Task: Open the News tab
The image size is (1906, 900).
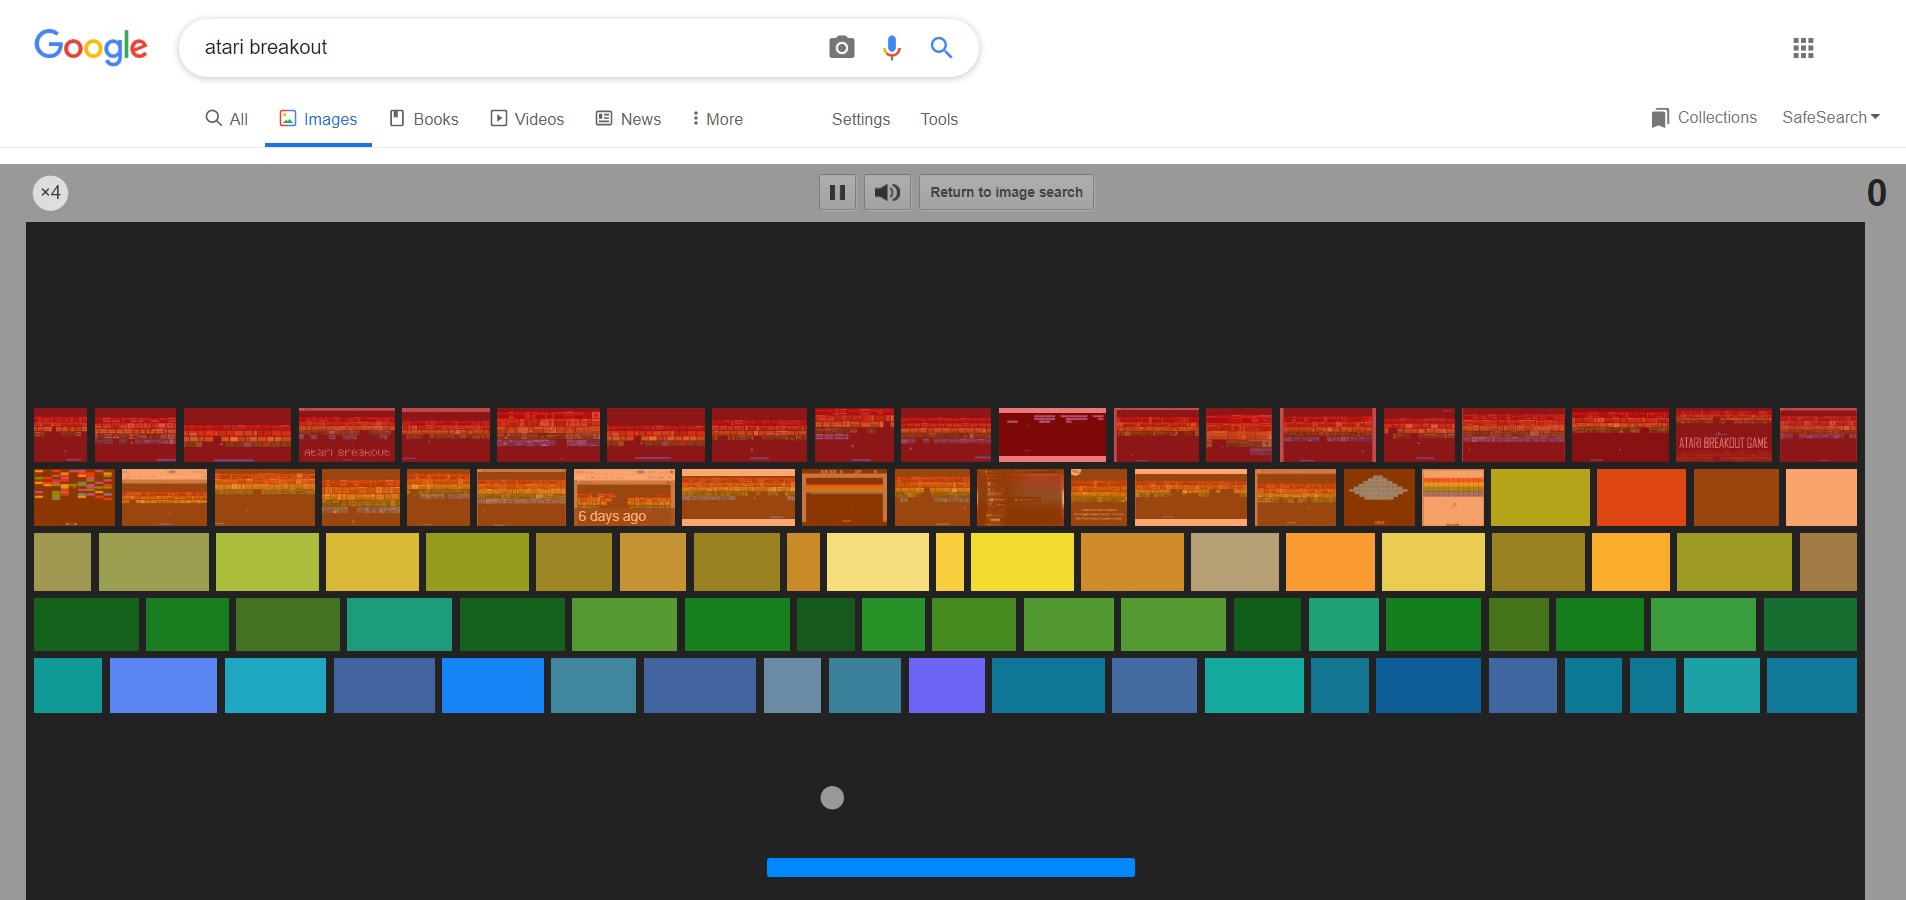Action: (628, 119)
